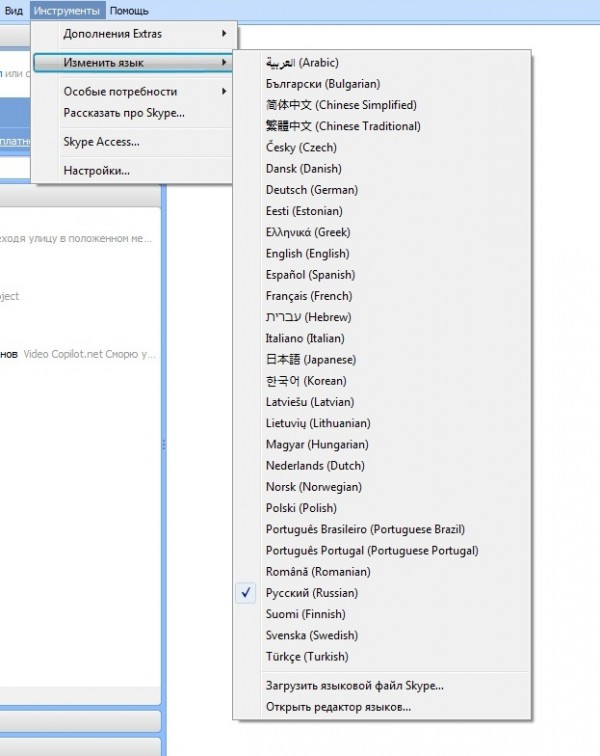Select English (English) language
This screenshot has height=756, width=600.
[x=382, y=254]
